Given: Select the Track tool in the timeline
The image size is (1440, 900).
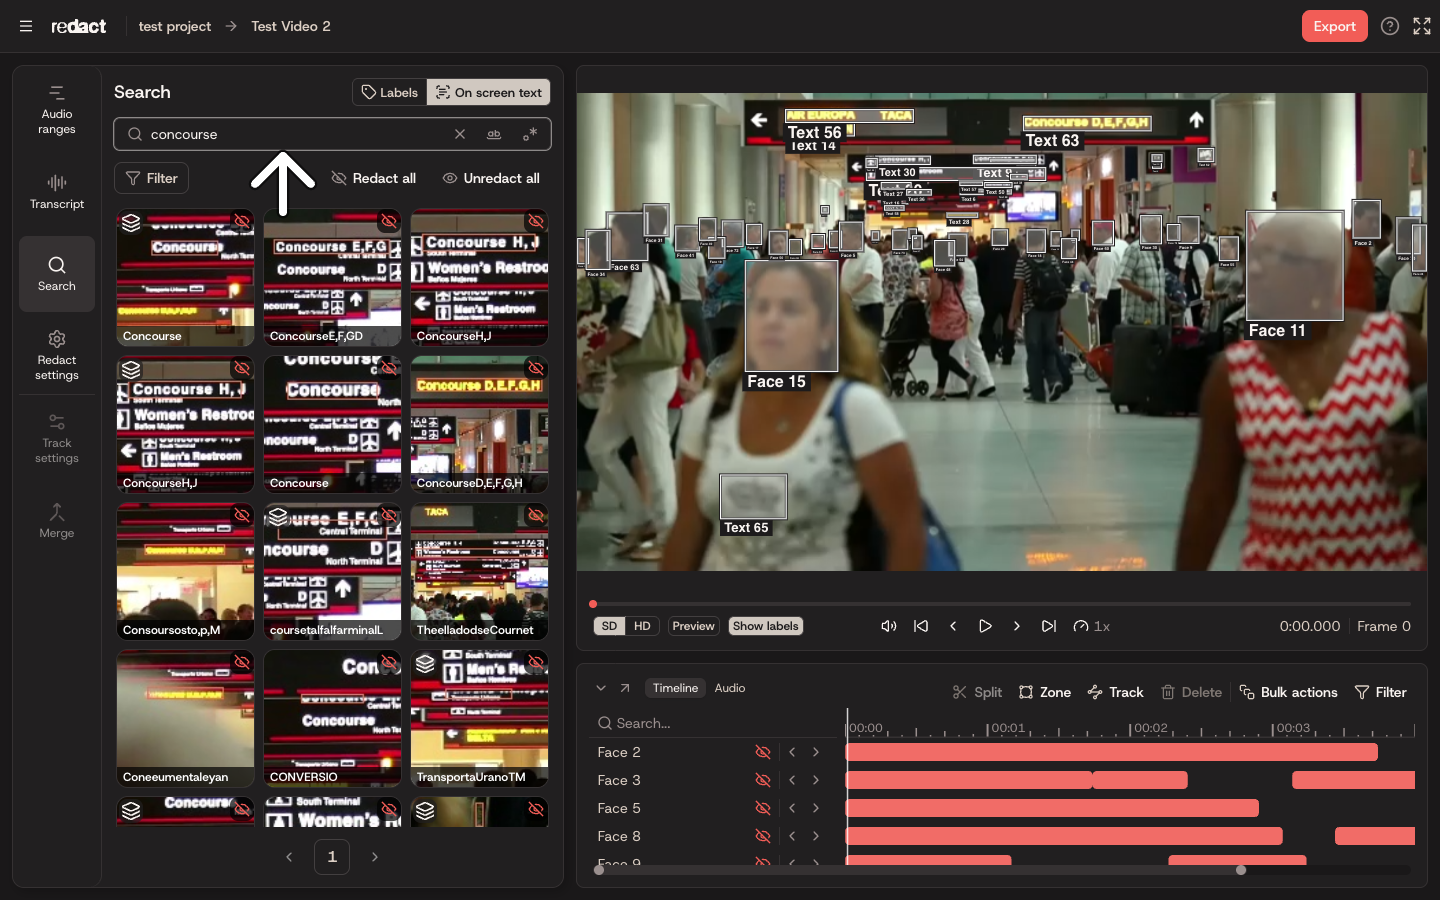Looking at the screenshot, I should [1116, 692].
